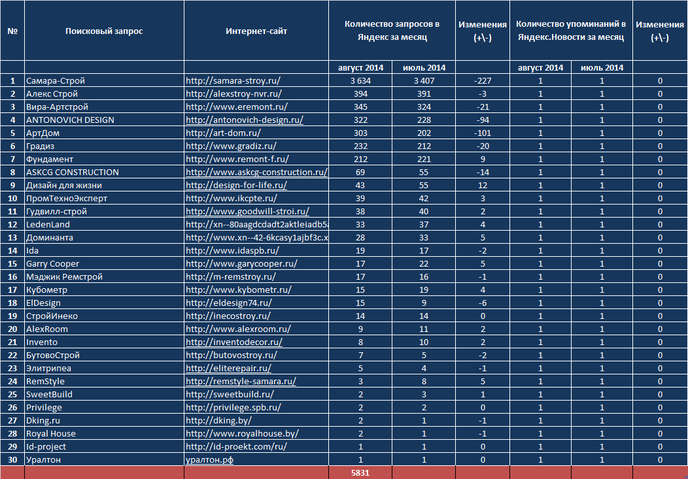This screenshot has width=688, height=479.
Task: Open the askcg-construction.ru link
Action: click(x=257, y=172)
